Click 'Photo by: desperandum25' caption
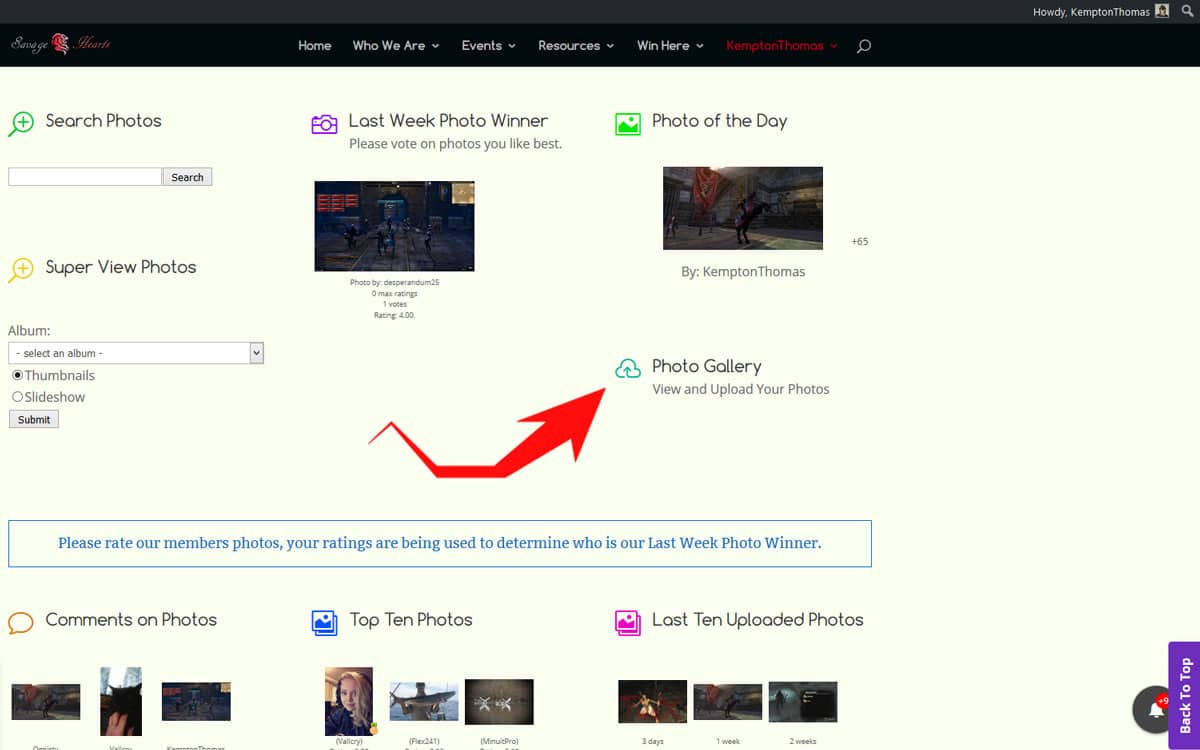 pyautogui.click(x=395, y=283)
